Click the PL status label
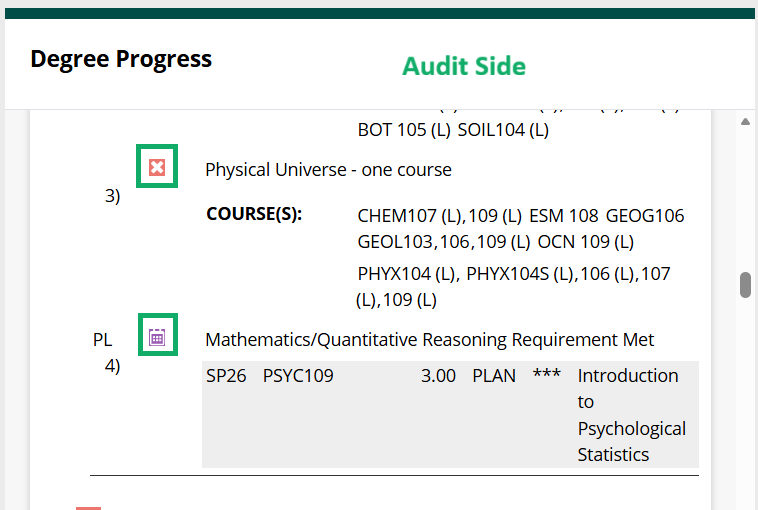The height and width of the screenshot is (510, 758). click(x=102, y=340)
